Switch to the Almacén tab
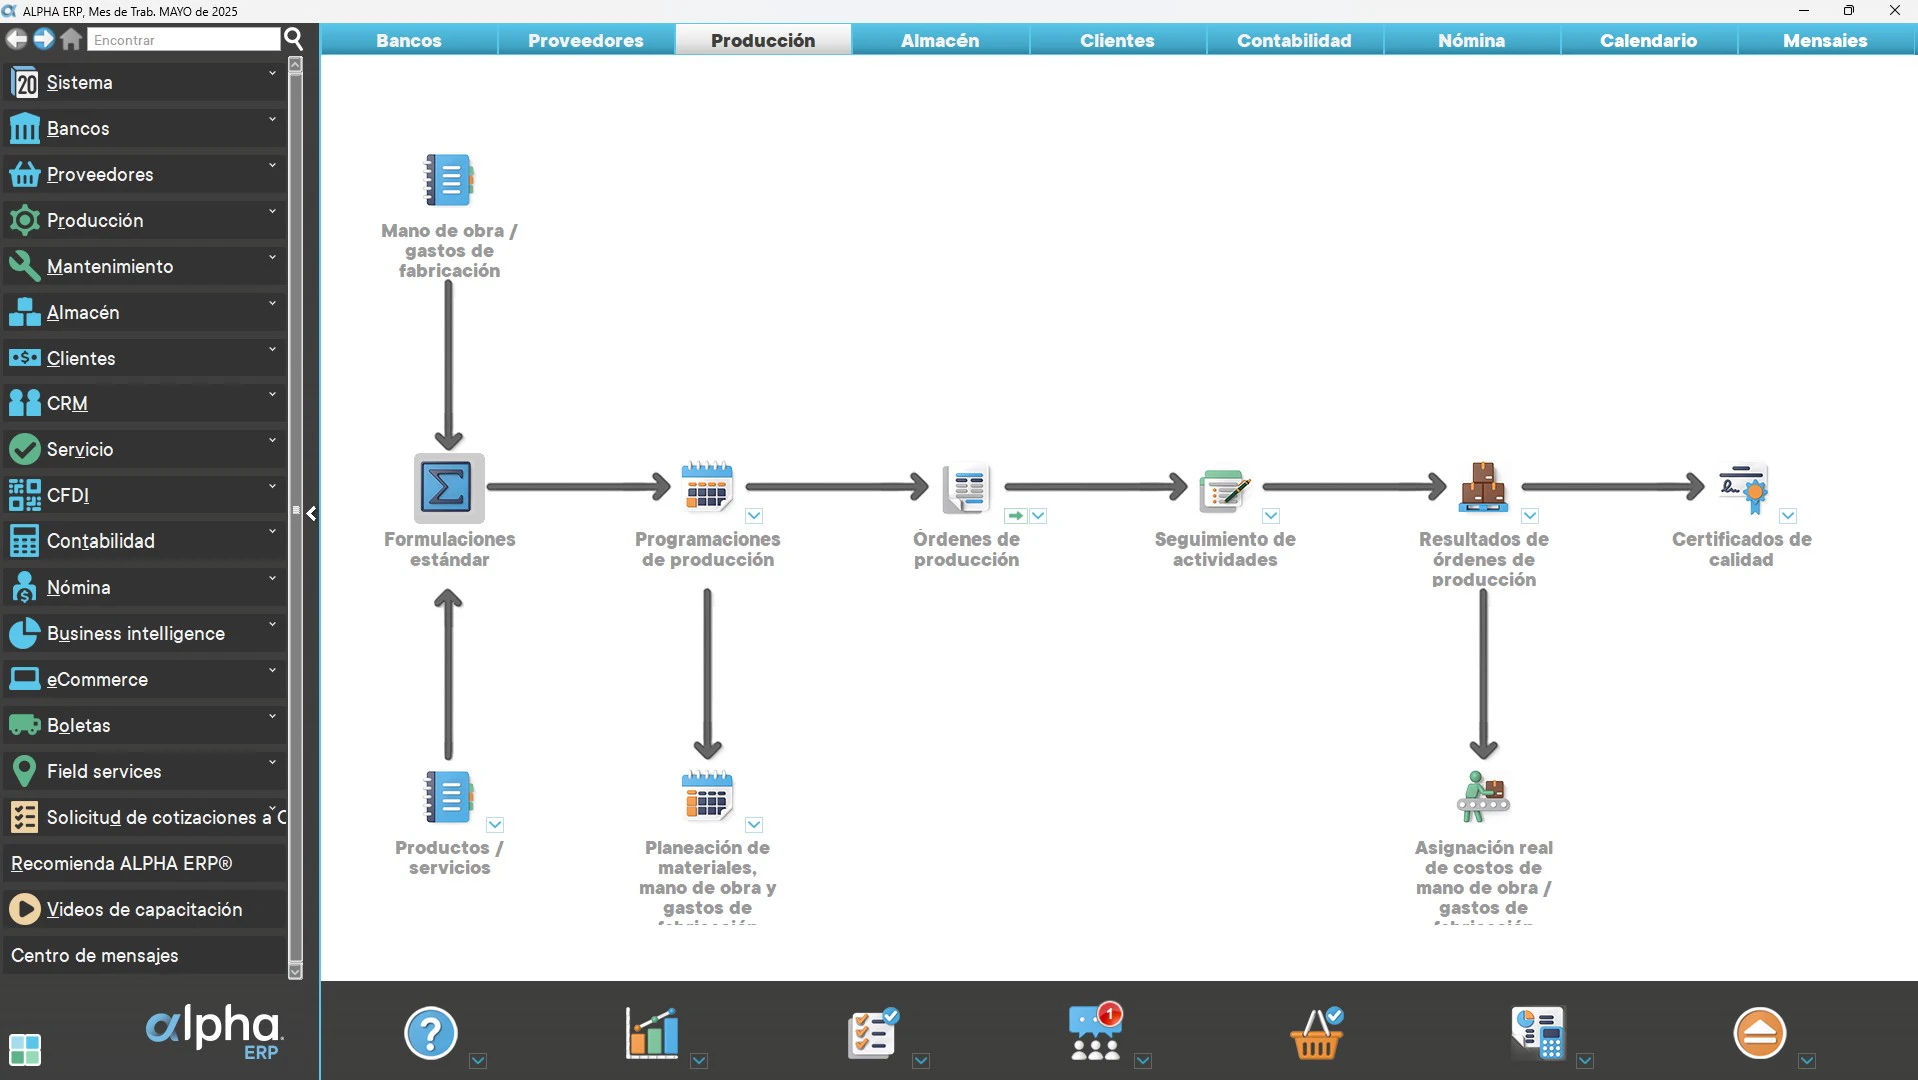Screen dimensions: 1918x1080 pyautogui.click(x=938, y=40)
